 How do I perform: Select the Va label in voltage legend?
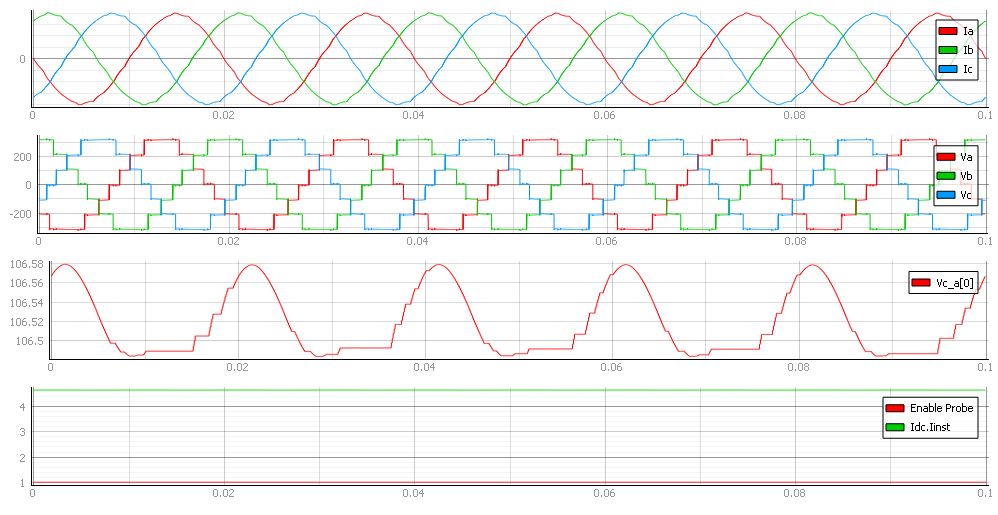click(x=966, y=157)
